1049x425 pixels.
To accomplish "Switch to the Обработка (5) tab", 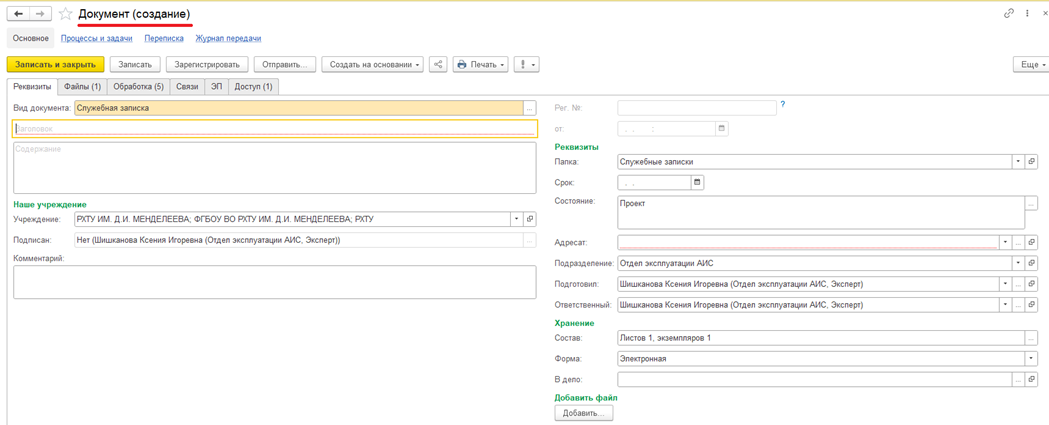I will click(138, 87).
